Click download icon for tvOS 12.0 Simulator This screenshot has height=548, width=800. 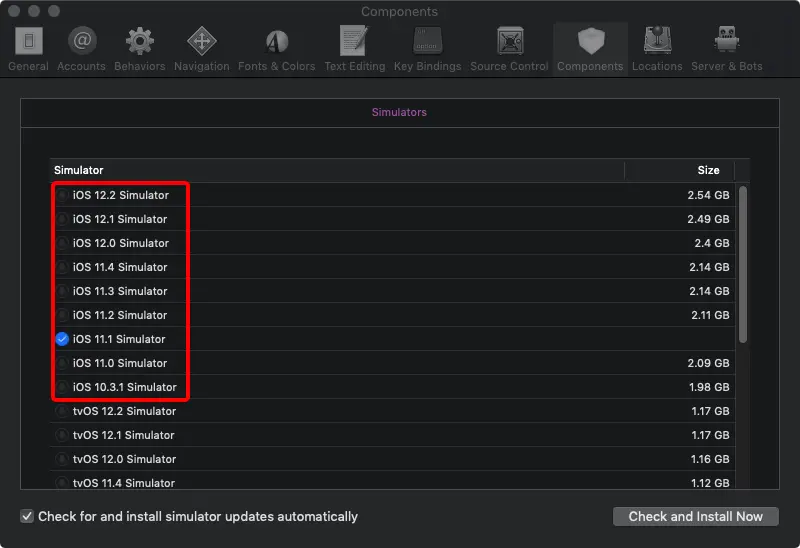pos(62,459)
